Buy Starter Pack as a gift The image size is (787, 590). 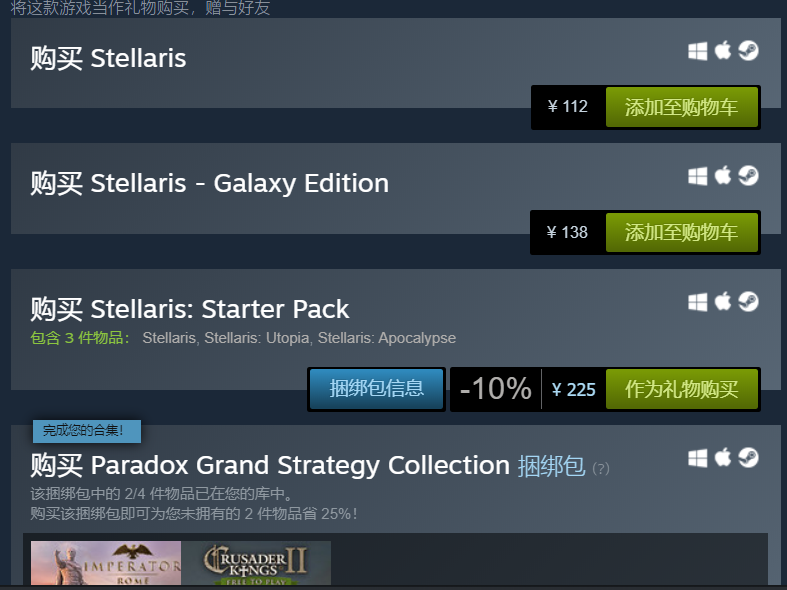pos(681,389)
